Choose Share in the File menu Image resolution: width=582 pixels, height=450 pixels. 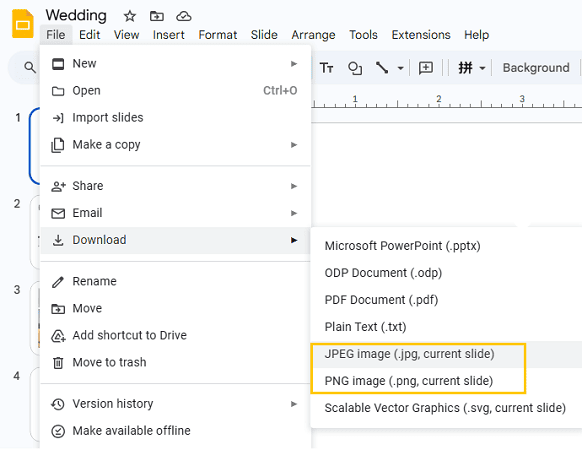coord(175,186)
